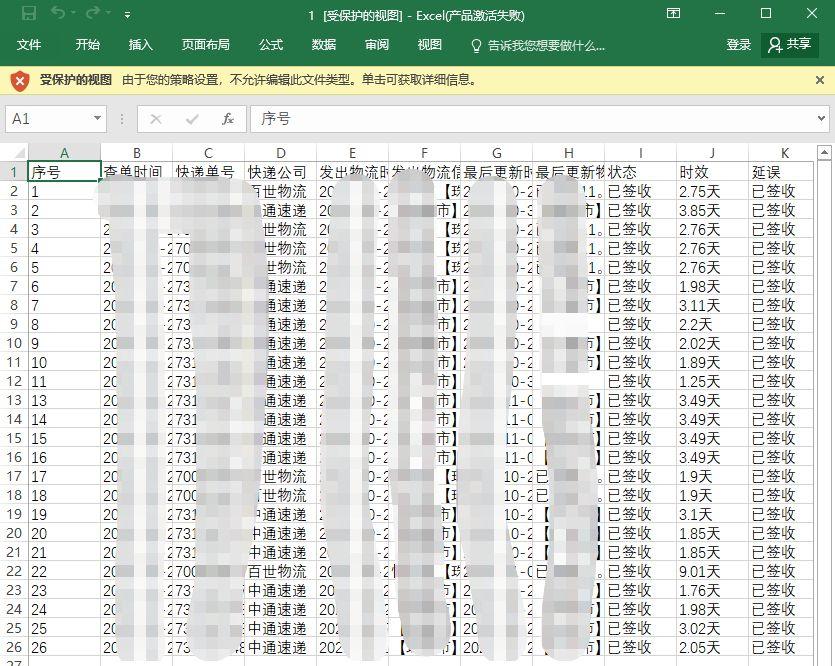Click vertical scrollbar up arrow

tap(824, 153)
